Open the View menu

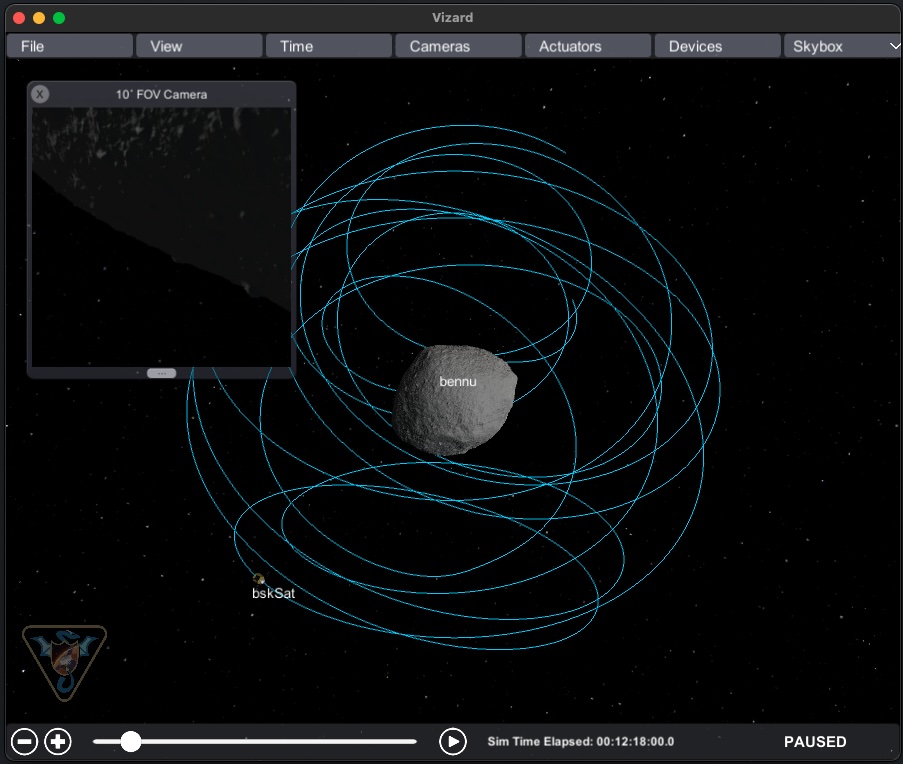pyautogui.click(x=199, y=46)
